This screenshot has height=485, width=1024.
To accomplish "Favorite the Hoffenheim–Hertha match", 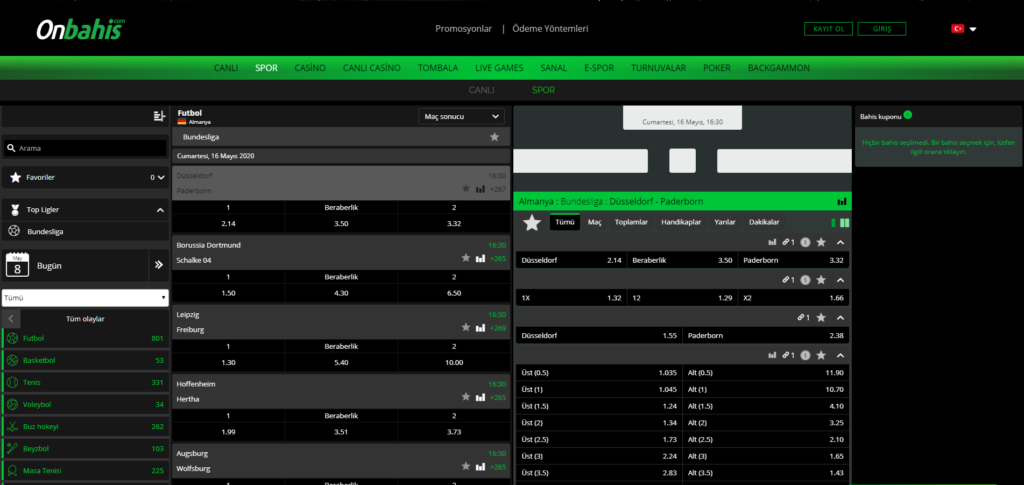I will (466, 397).
